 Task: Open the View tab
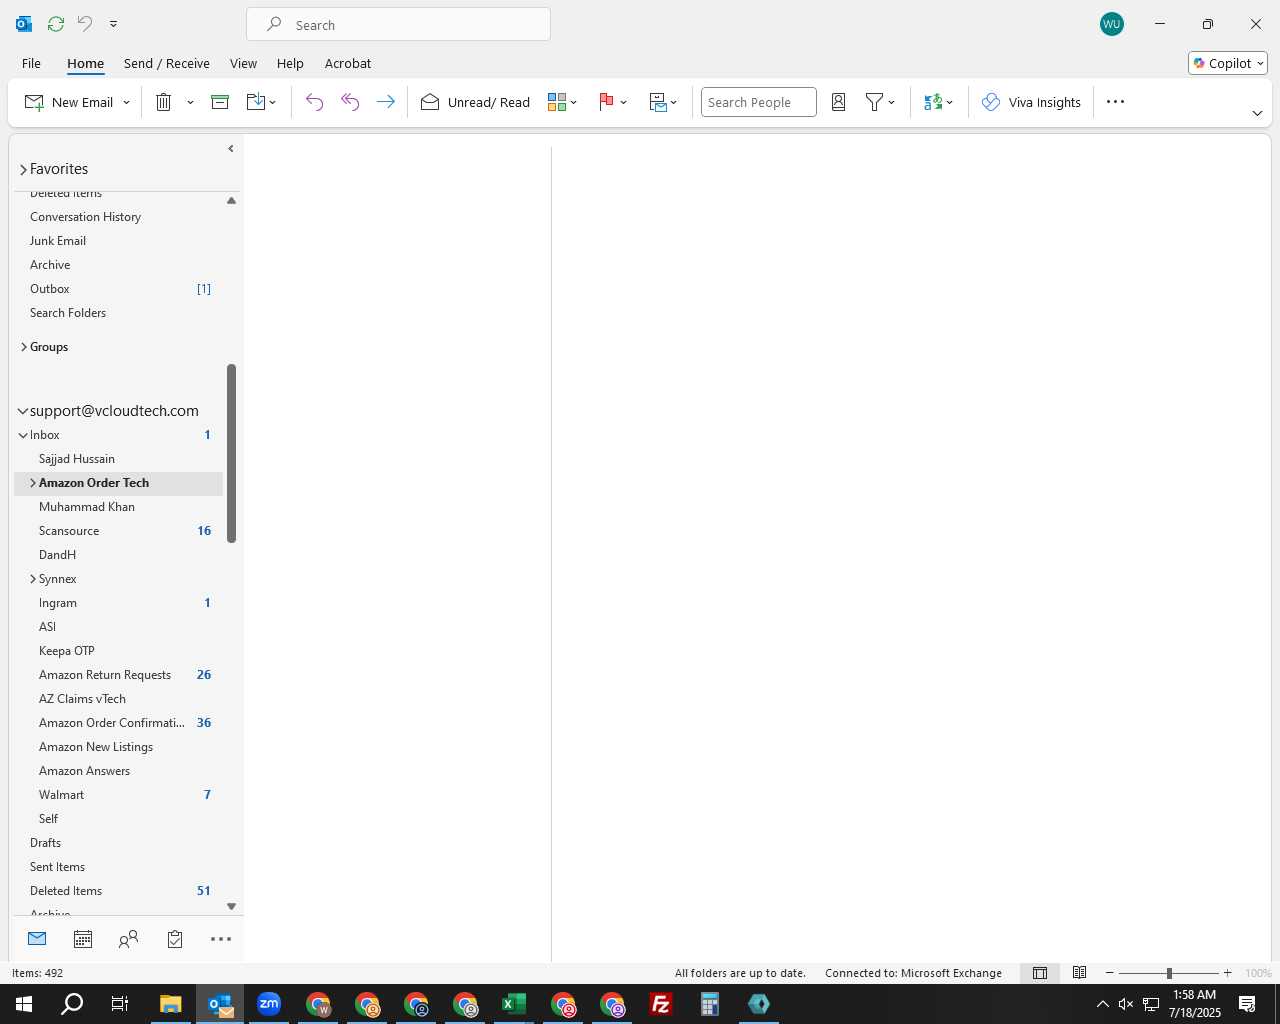(243, 63)
